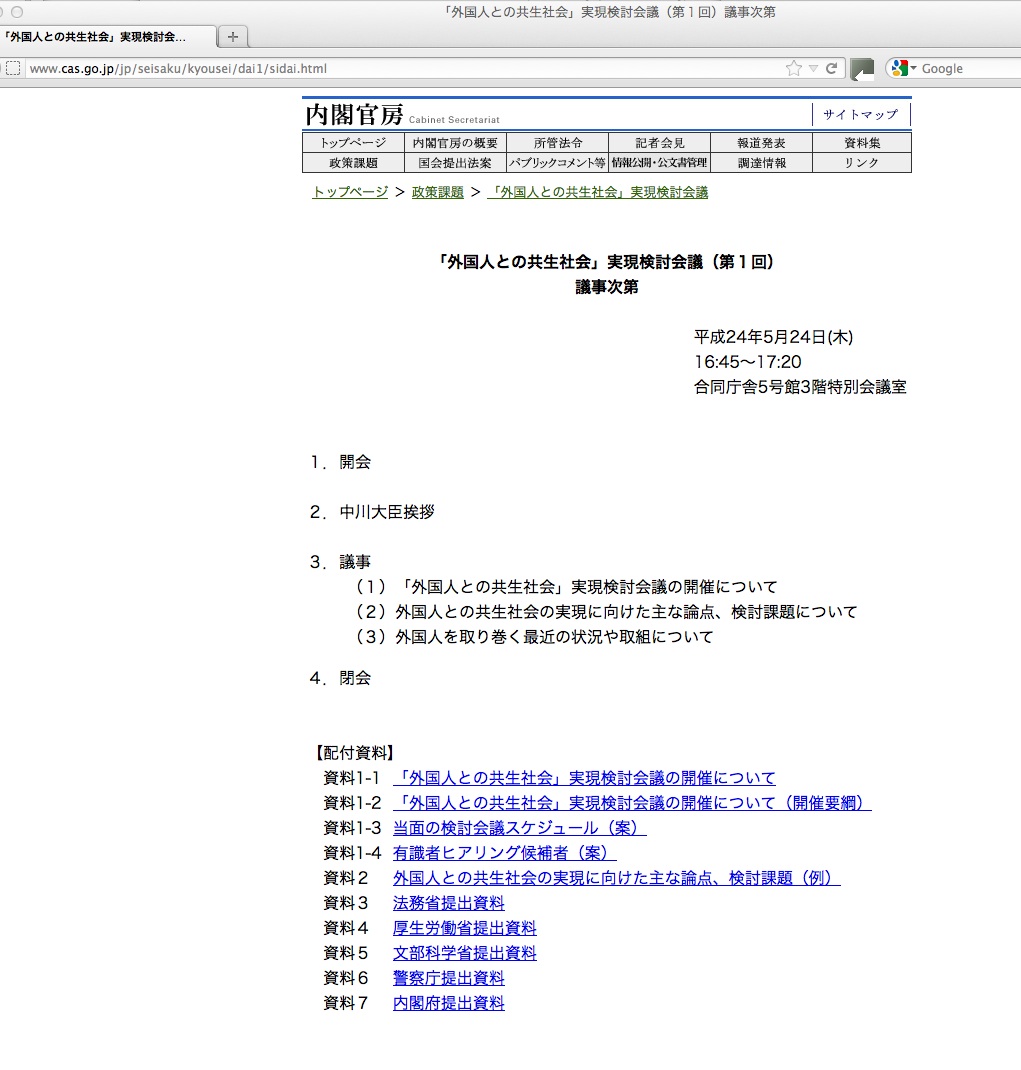Open the bookmark history dropdown arrow
1021x1070 pixels.
(x=813, y=68)
